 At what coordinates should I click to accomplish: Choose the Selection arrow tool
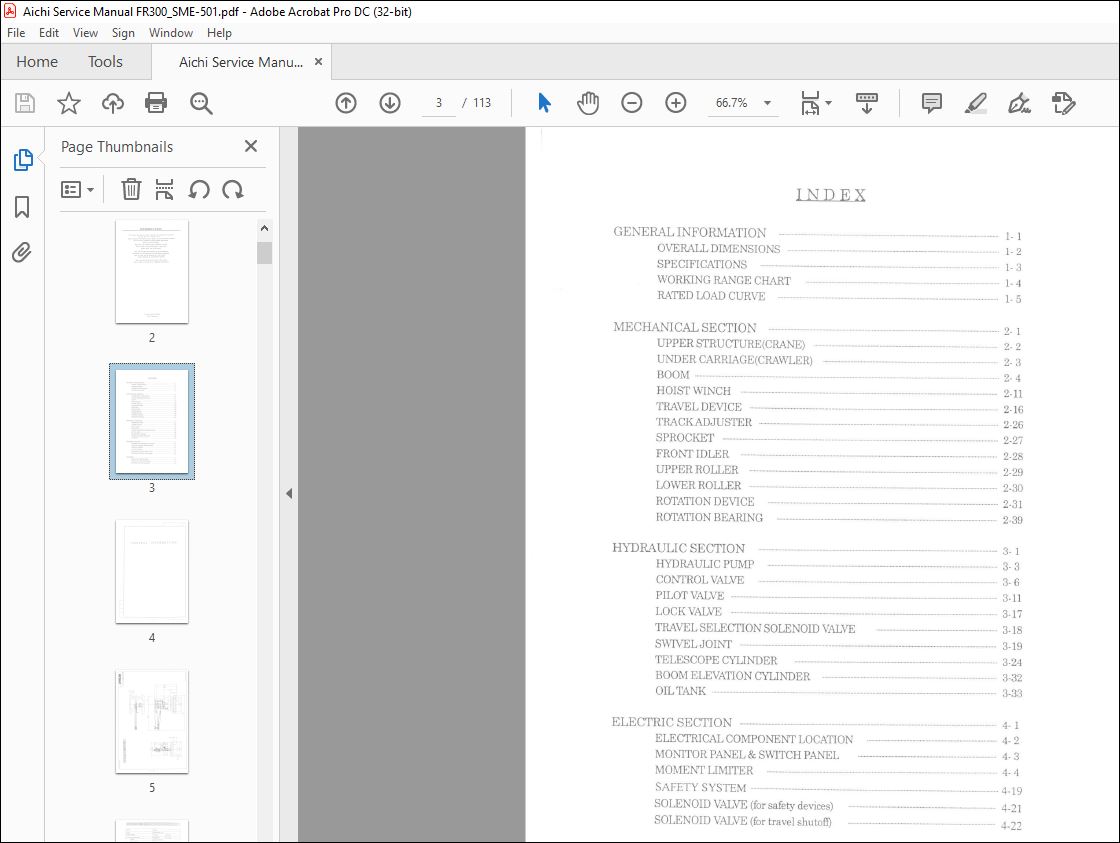click(x=544, y=103)
